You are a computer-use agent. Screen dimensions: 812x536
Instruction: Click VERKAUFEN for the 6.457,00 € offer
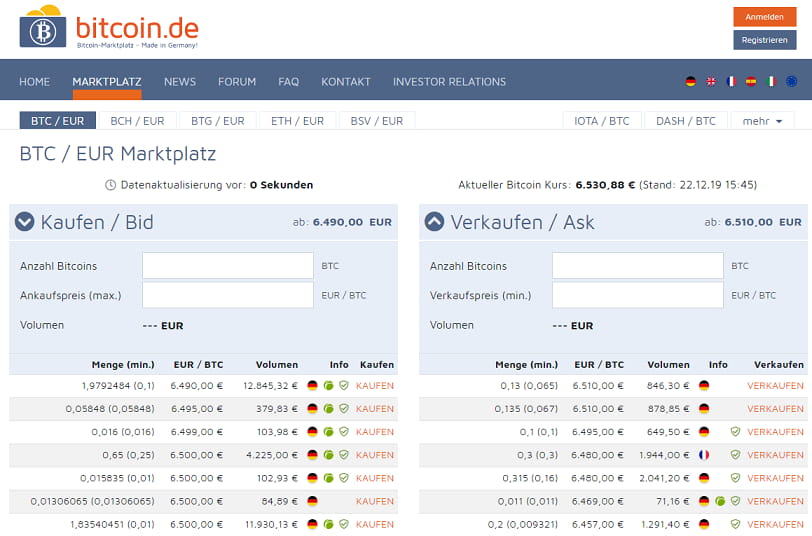(775, 524)
